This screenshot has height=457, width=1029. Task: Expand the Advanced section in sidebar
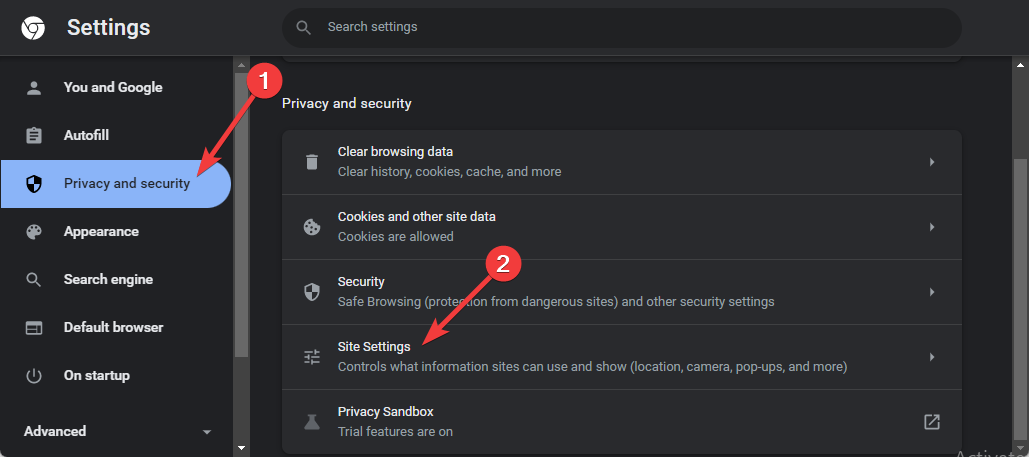click(x=118, y=431)
